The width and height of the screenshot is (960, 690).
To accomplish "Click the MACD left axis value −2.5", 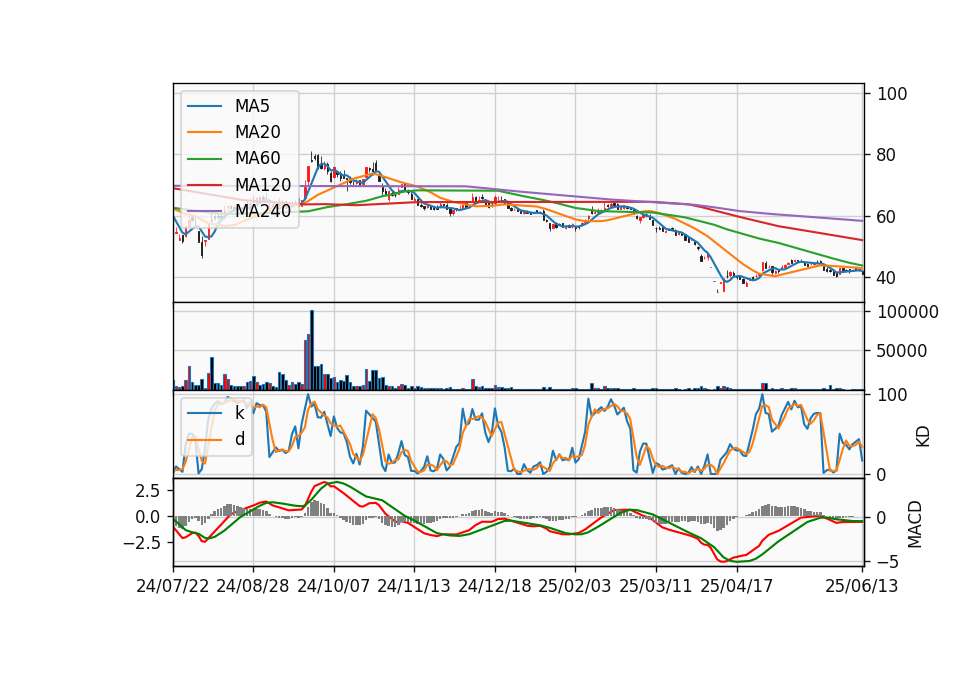I will pyautogui.click(x=141, y=543).
